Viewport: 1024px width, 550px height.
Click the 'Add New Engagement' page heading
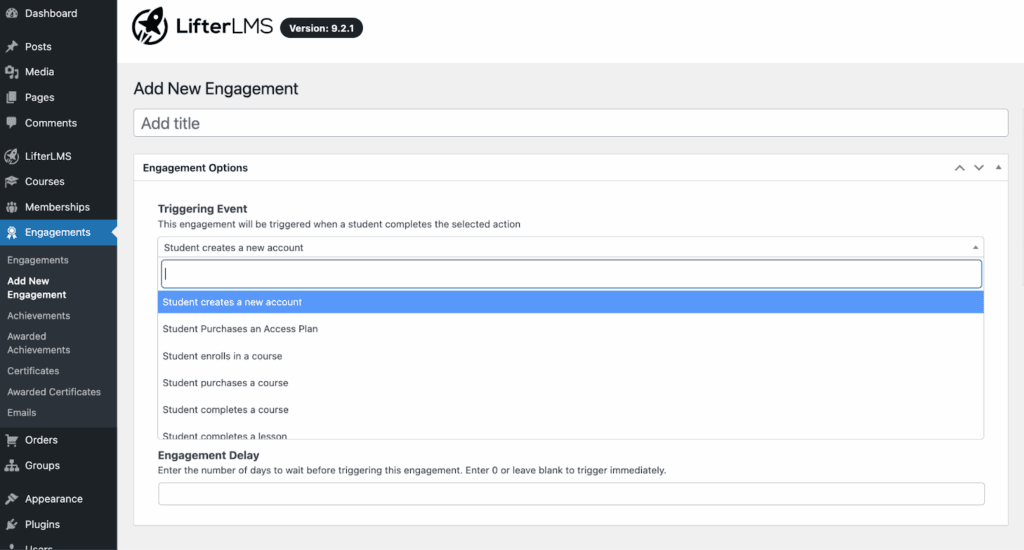coord(216,89)
